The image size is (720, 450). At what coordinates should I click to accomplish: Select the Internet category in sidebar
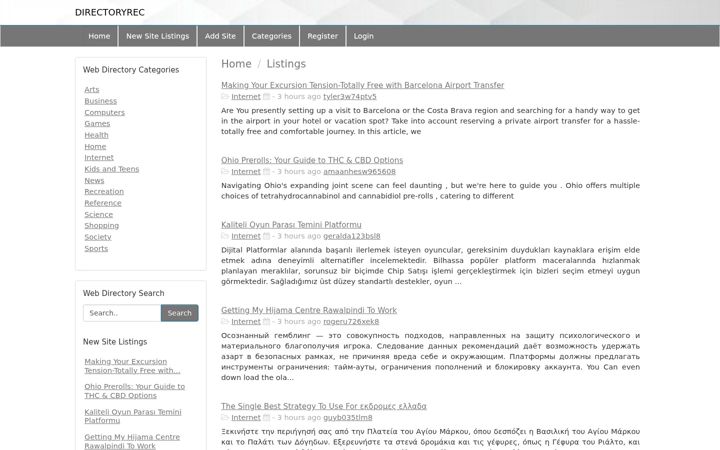tap(99, 158)
